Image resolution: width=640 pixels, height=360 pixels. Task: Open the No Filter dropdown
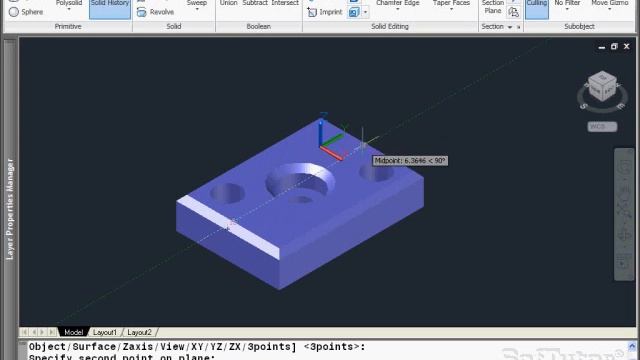pos(567,9)
